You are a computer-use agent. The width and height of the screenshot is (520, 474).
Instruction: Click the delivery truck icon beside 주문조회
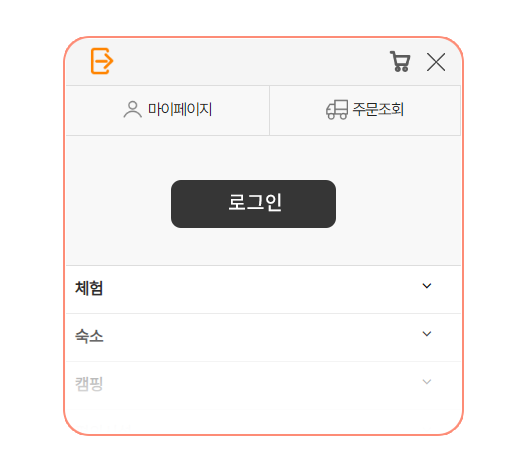point(337,109)
